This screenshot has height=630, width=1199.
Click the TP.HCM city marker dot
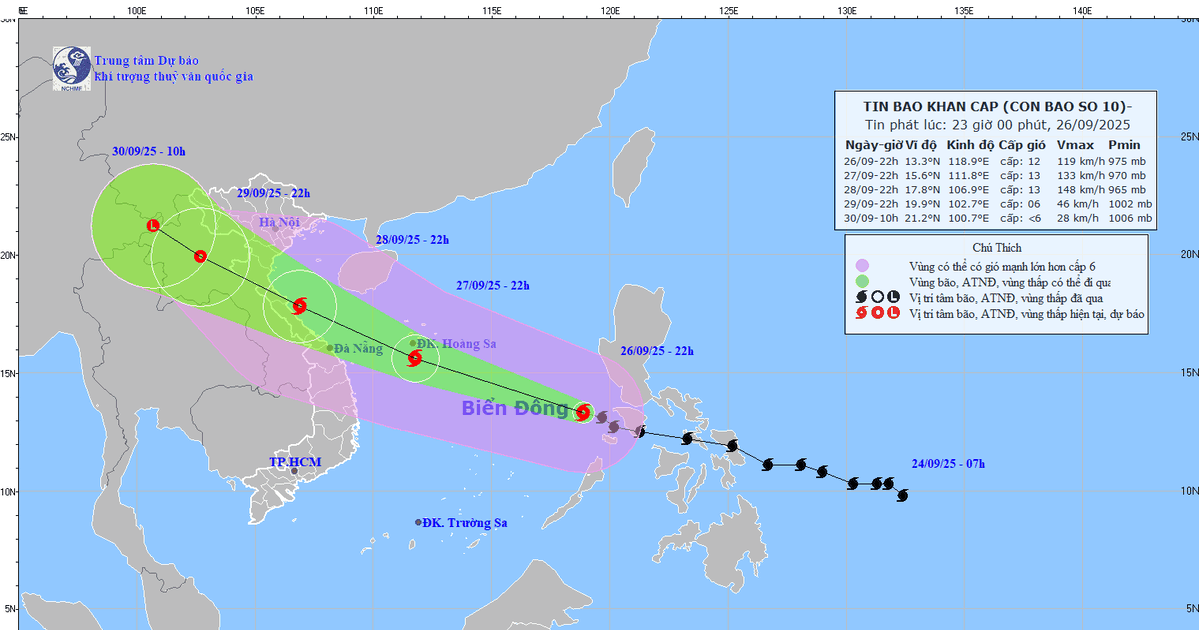(x=294, y=470)
